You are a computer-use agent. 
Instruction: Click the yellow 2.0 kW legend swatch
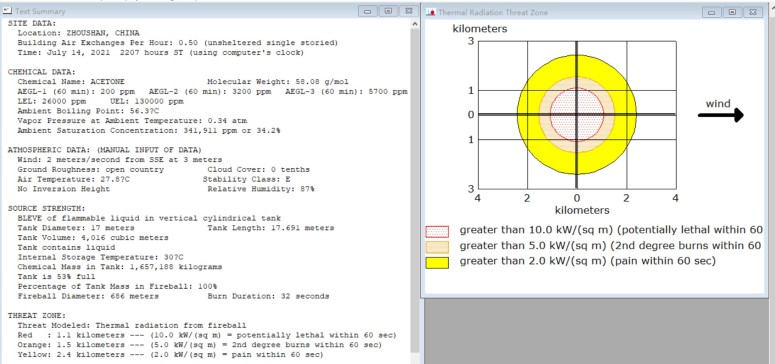point(437,263)
